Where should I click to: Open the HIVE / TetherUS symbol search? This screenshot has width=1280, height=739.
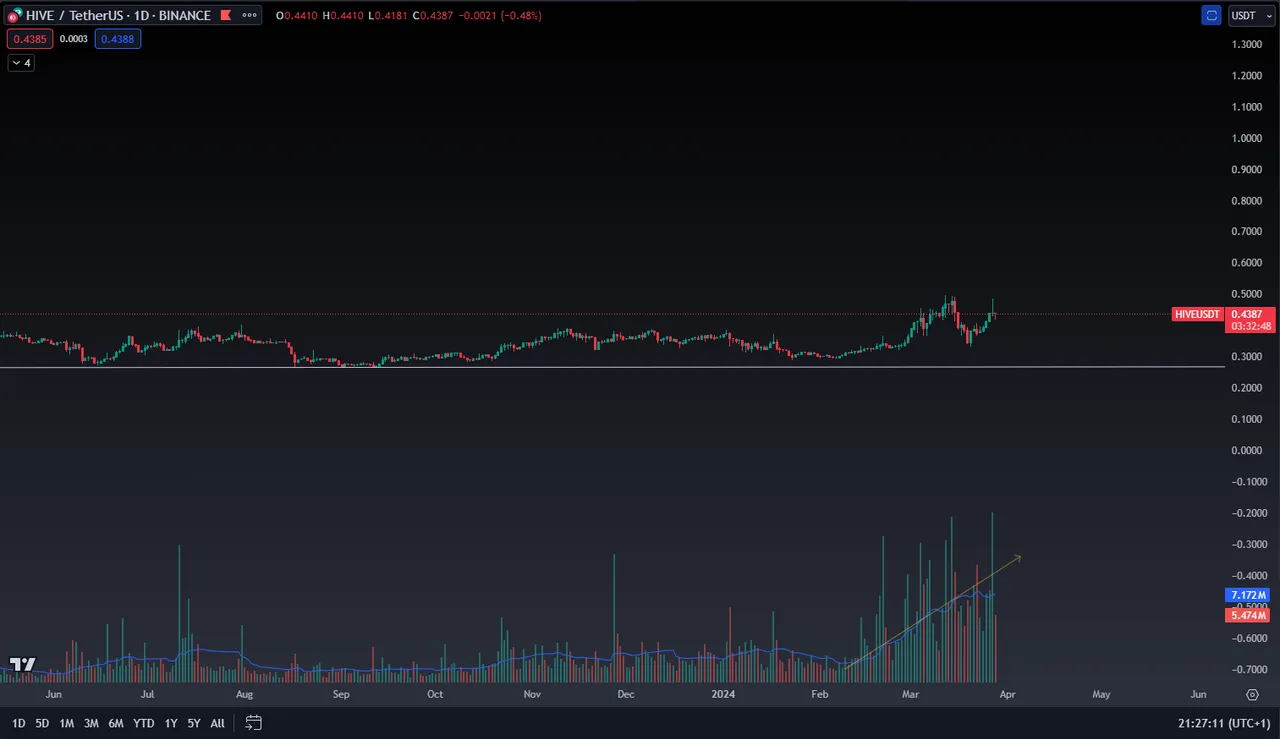click(x=120, y=15)
